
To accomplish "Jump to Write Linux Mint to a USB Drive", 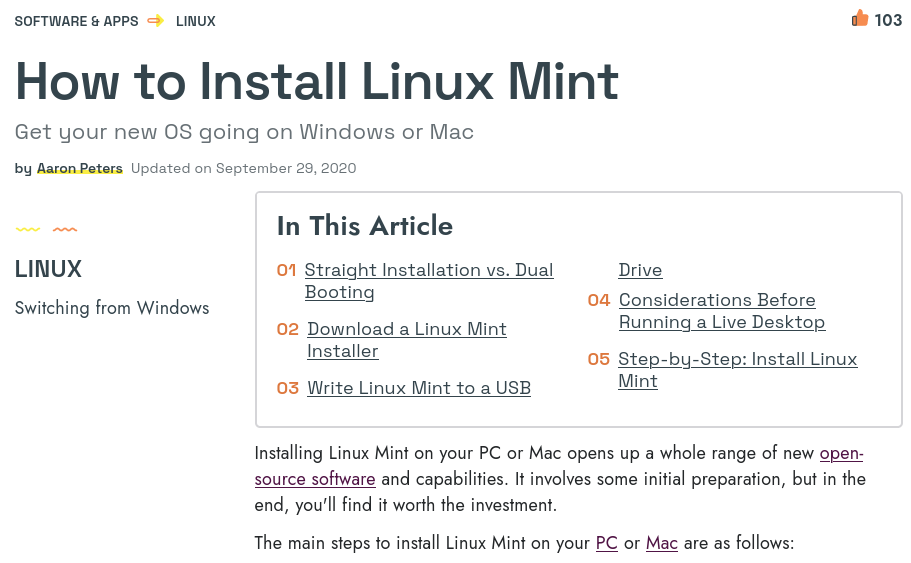I will (419, 388).
